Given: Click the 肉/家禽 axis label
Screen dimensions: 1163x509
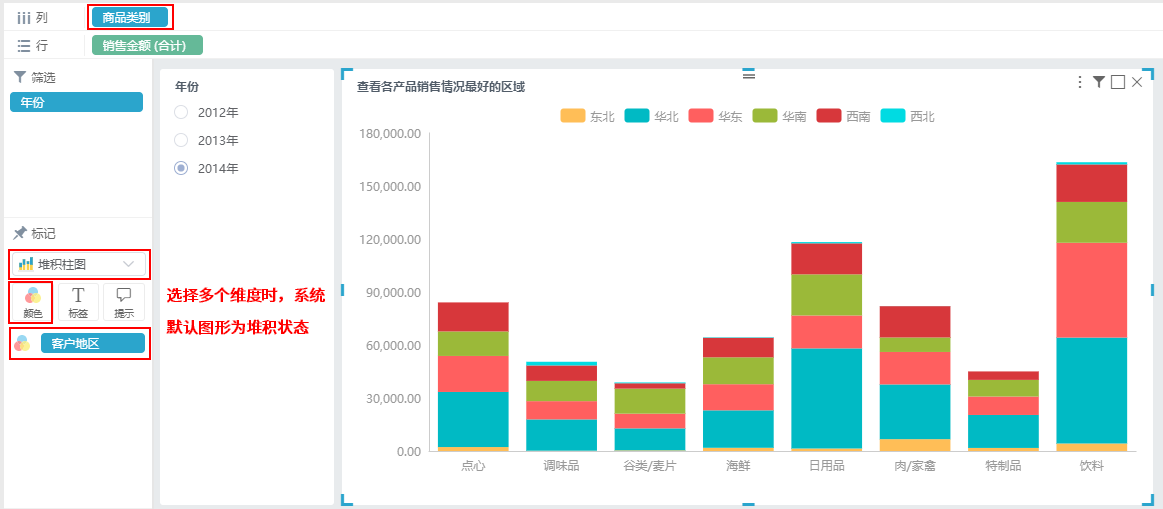Looking at the screenshot, I should (915, 465).
